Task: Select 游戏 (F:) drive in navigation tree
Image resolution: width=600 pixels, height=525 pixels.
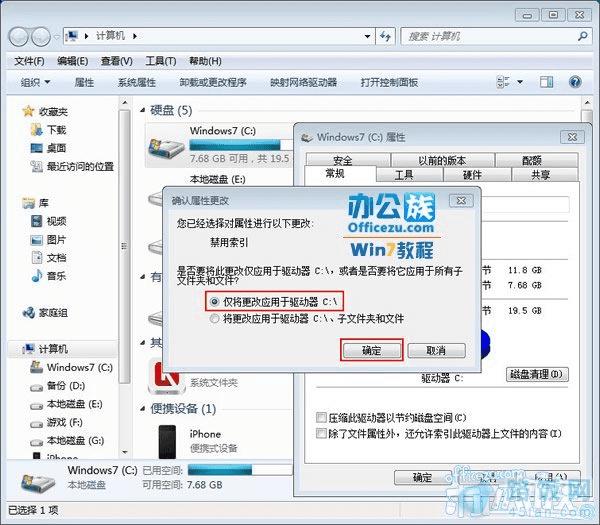Action: tap(56, 422)
